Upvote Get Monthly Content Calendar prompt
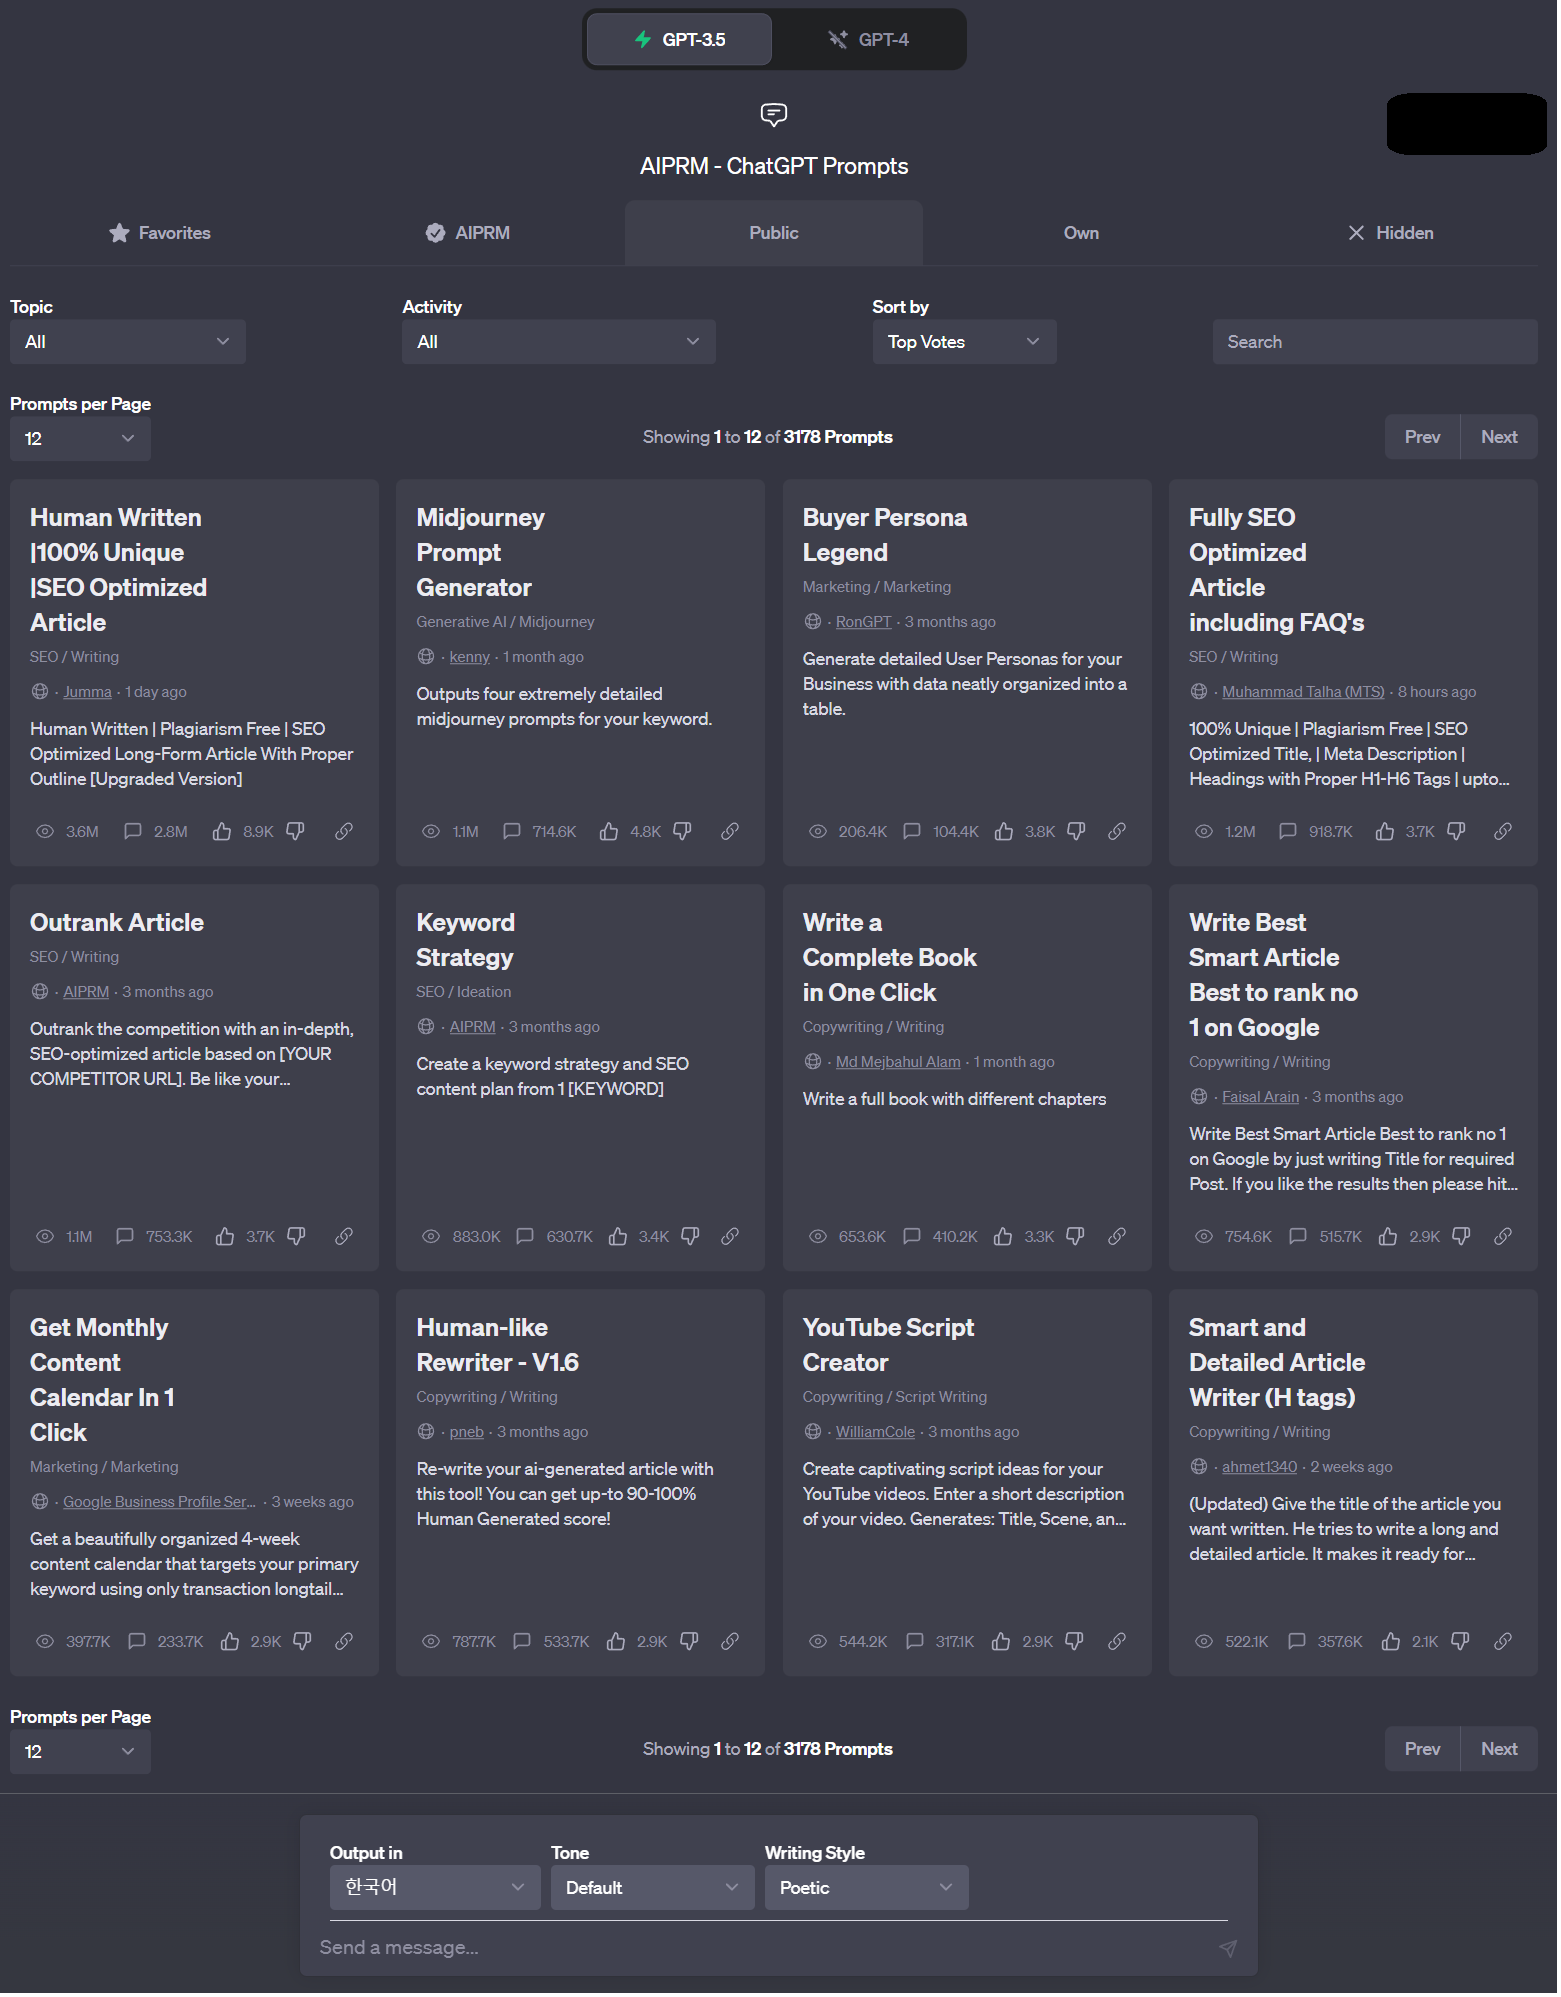Image resolution: width=1561 pixels, height=1997 pixels. 230,1643
